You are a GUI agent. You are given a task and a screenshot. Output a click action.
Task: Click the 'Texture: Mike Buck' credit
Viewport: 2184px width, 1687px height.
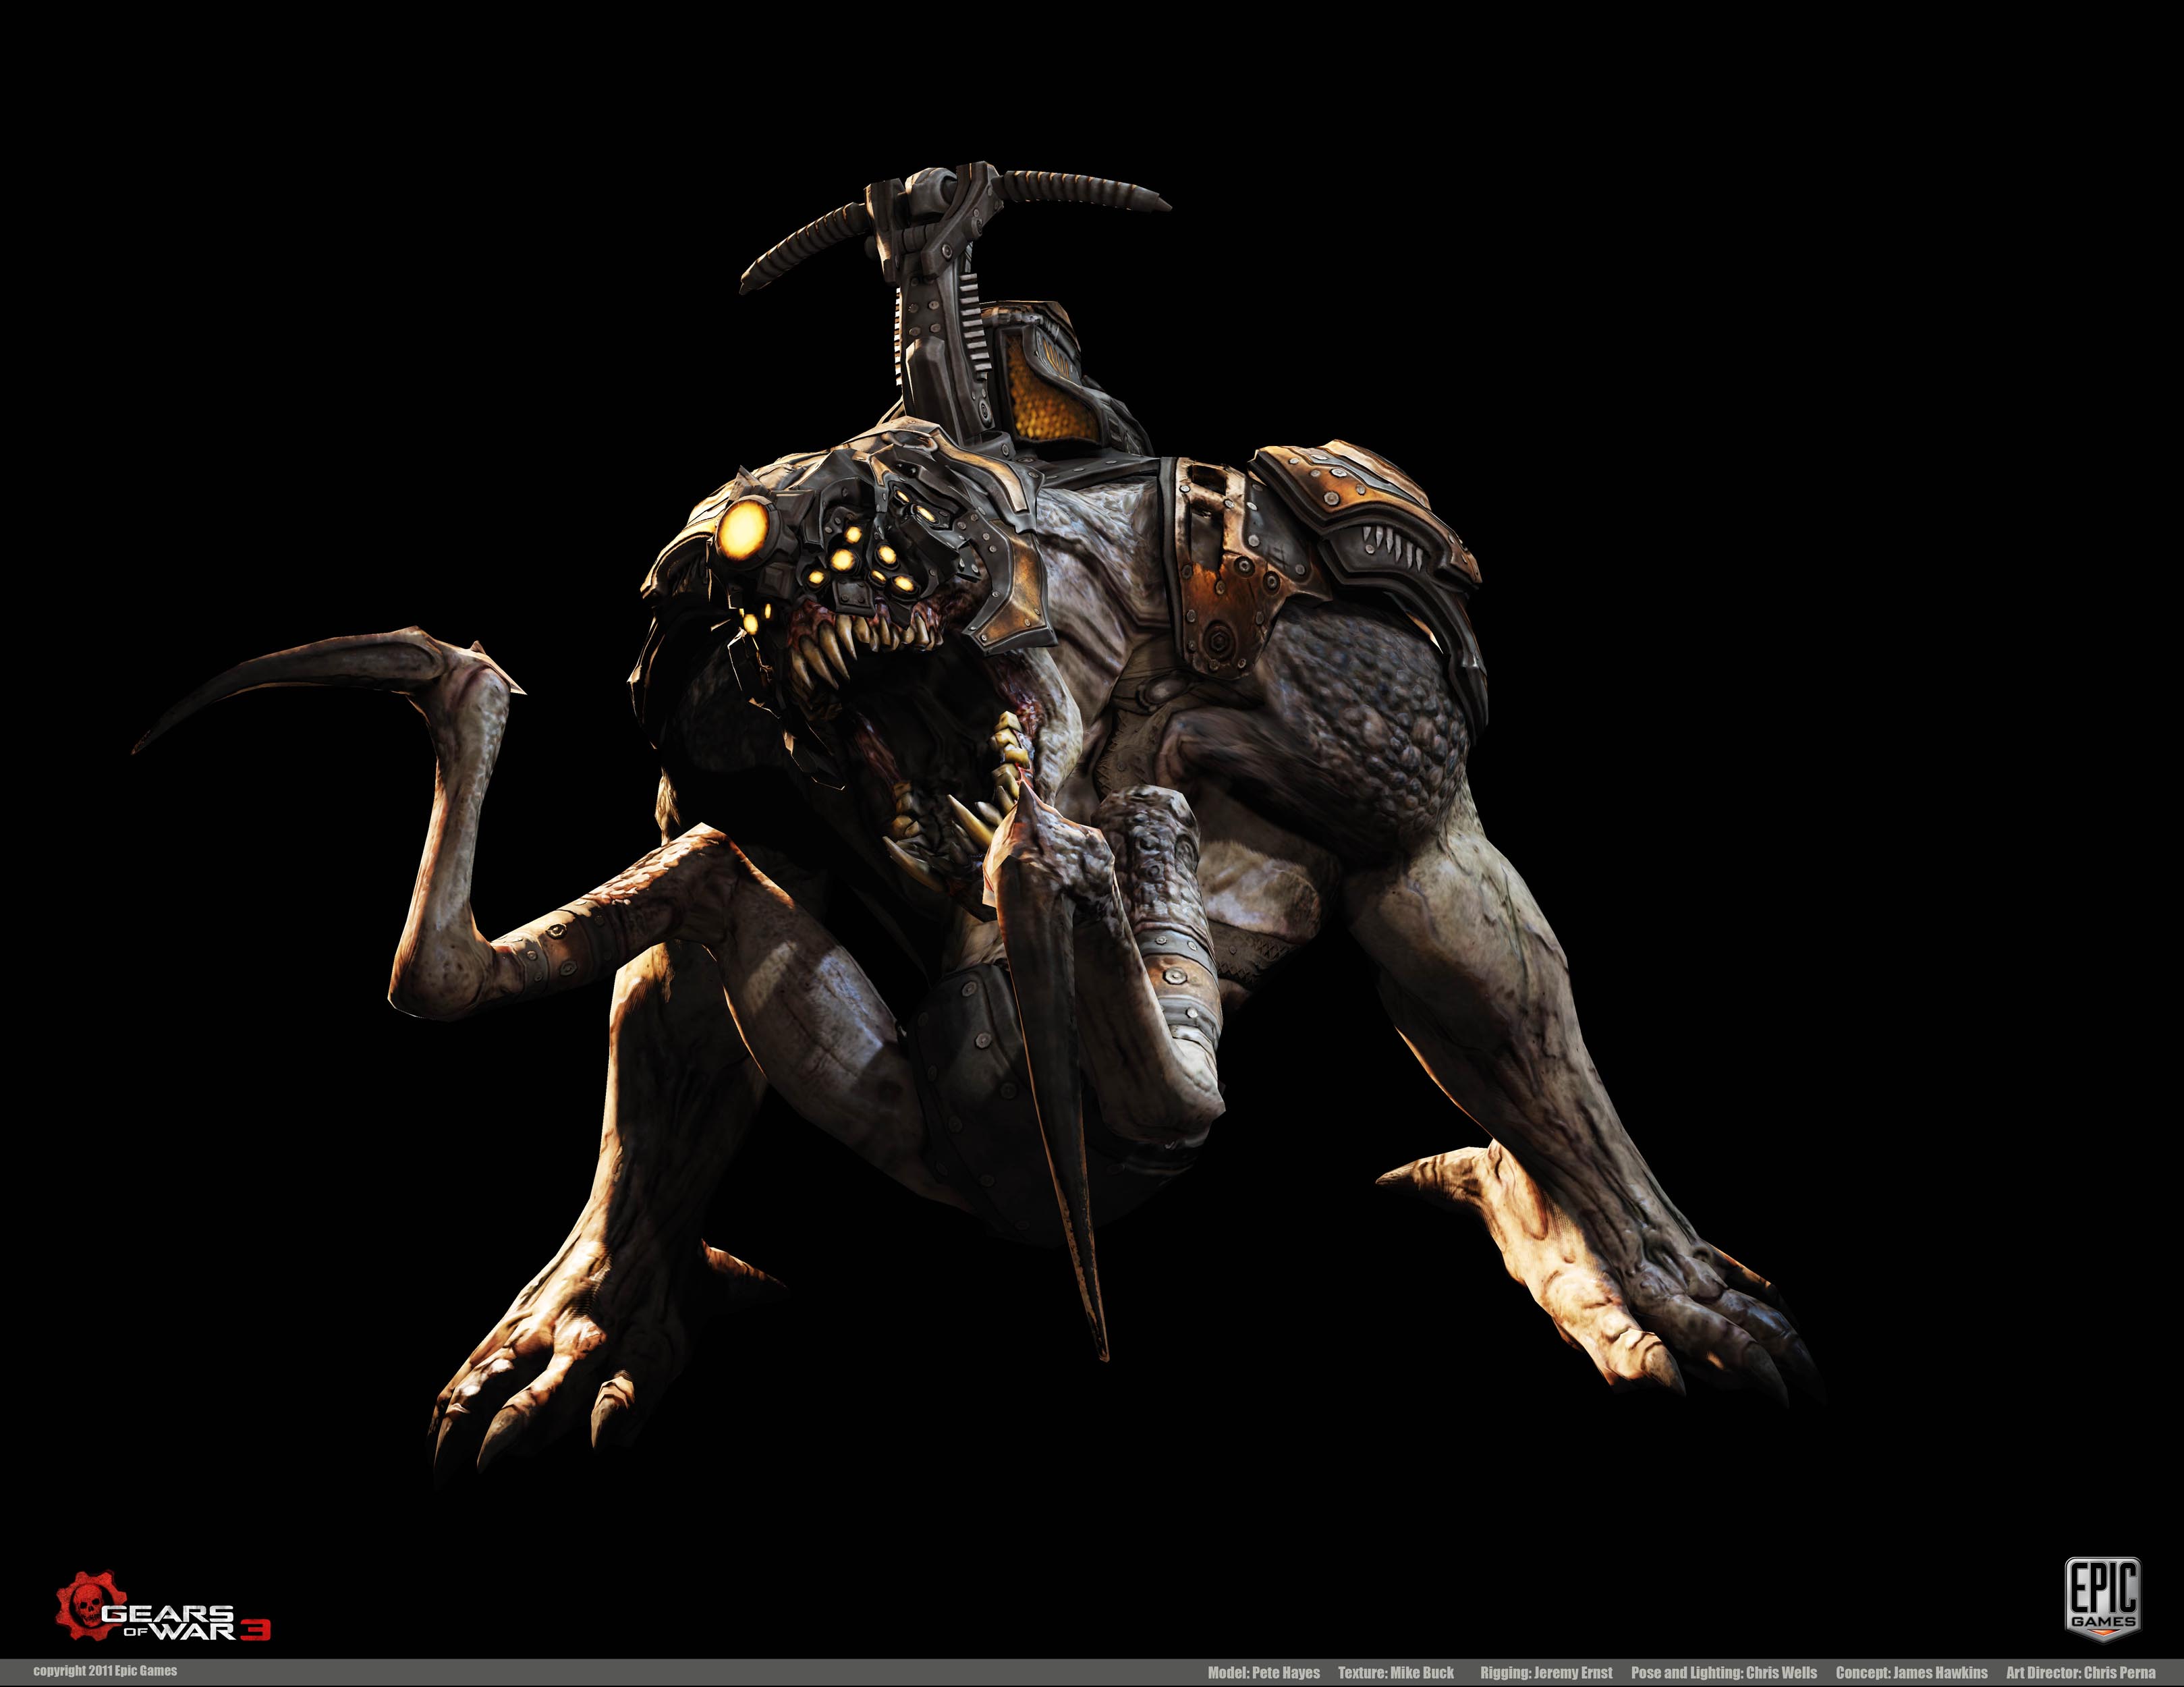(x=1396, y=1673)
